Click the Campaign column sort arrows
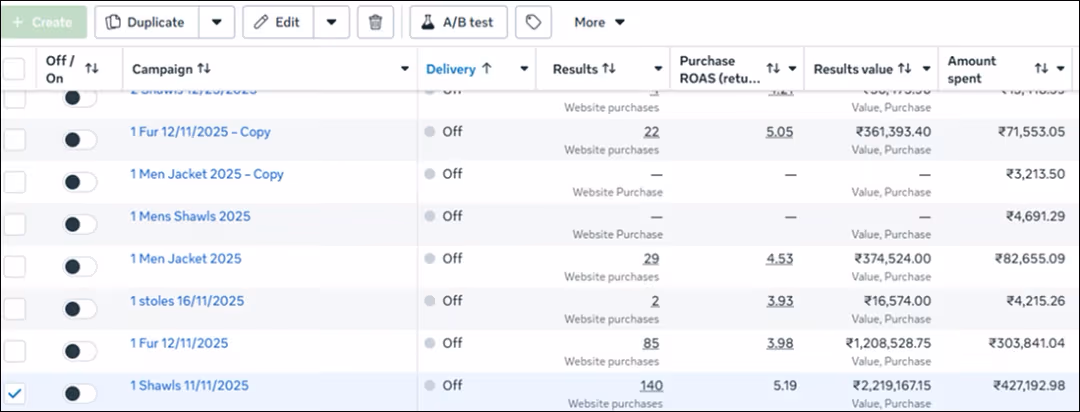Viewport: 1080px width, 412px height. 204,68
